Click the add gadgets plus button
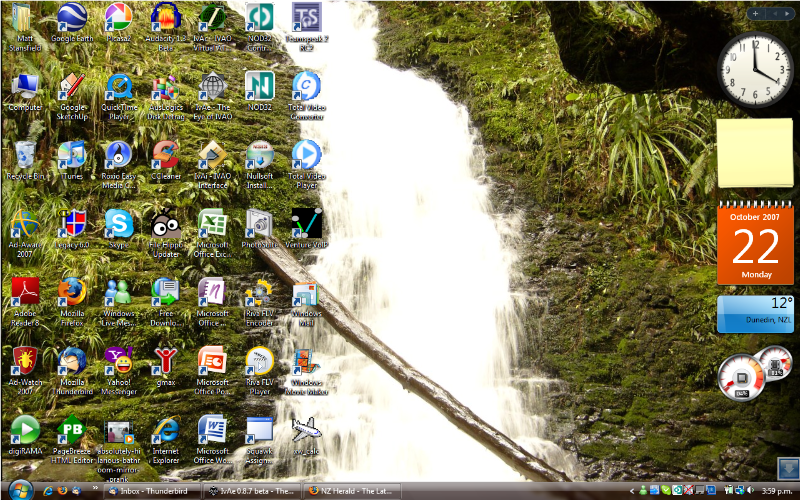This screenshot has height=500, width=800. pos(755,14)
